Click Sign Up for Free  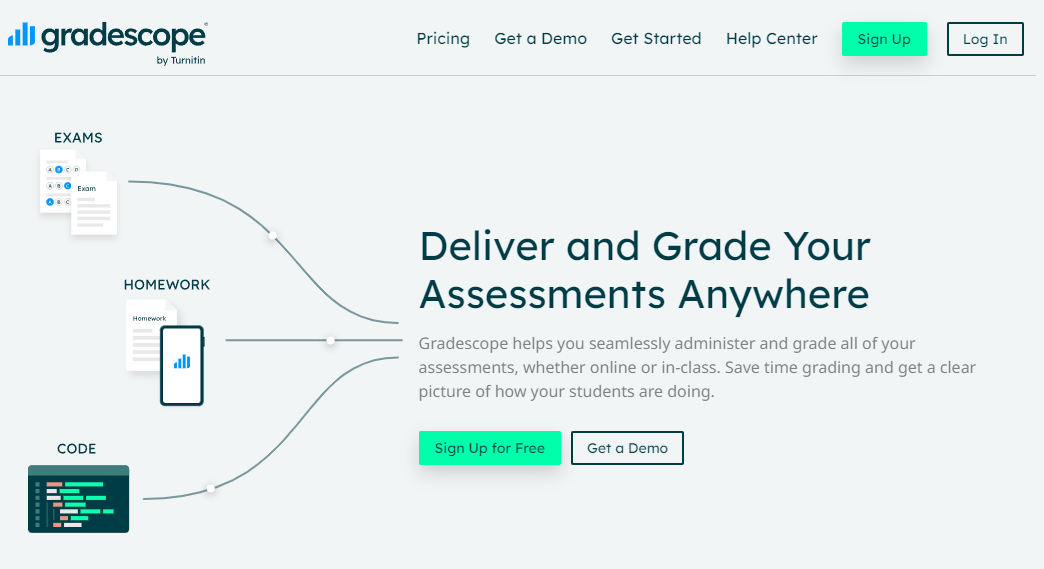pyautogui.click(x=490, y=448)
